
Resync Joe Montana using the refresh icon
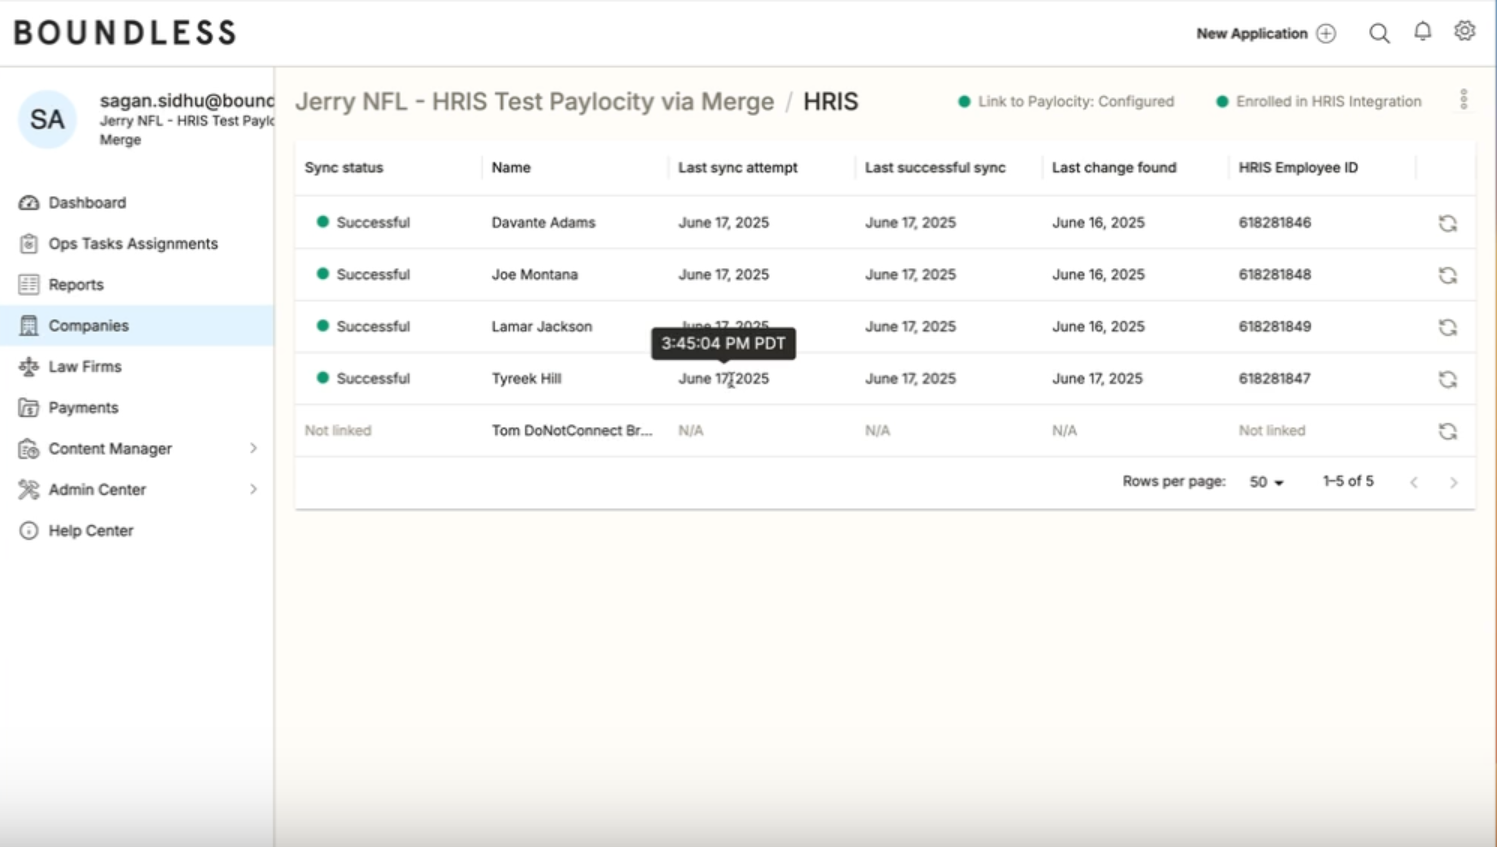[x=1447, y=275]
